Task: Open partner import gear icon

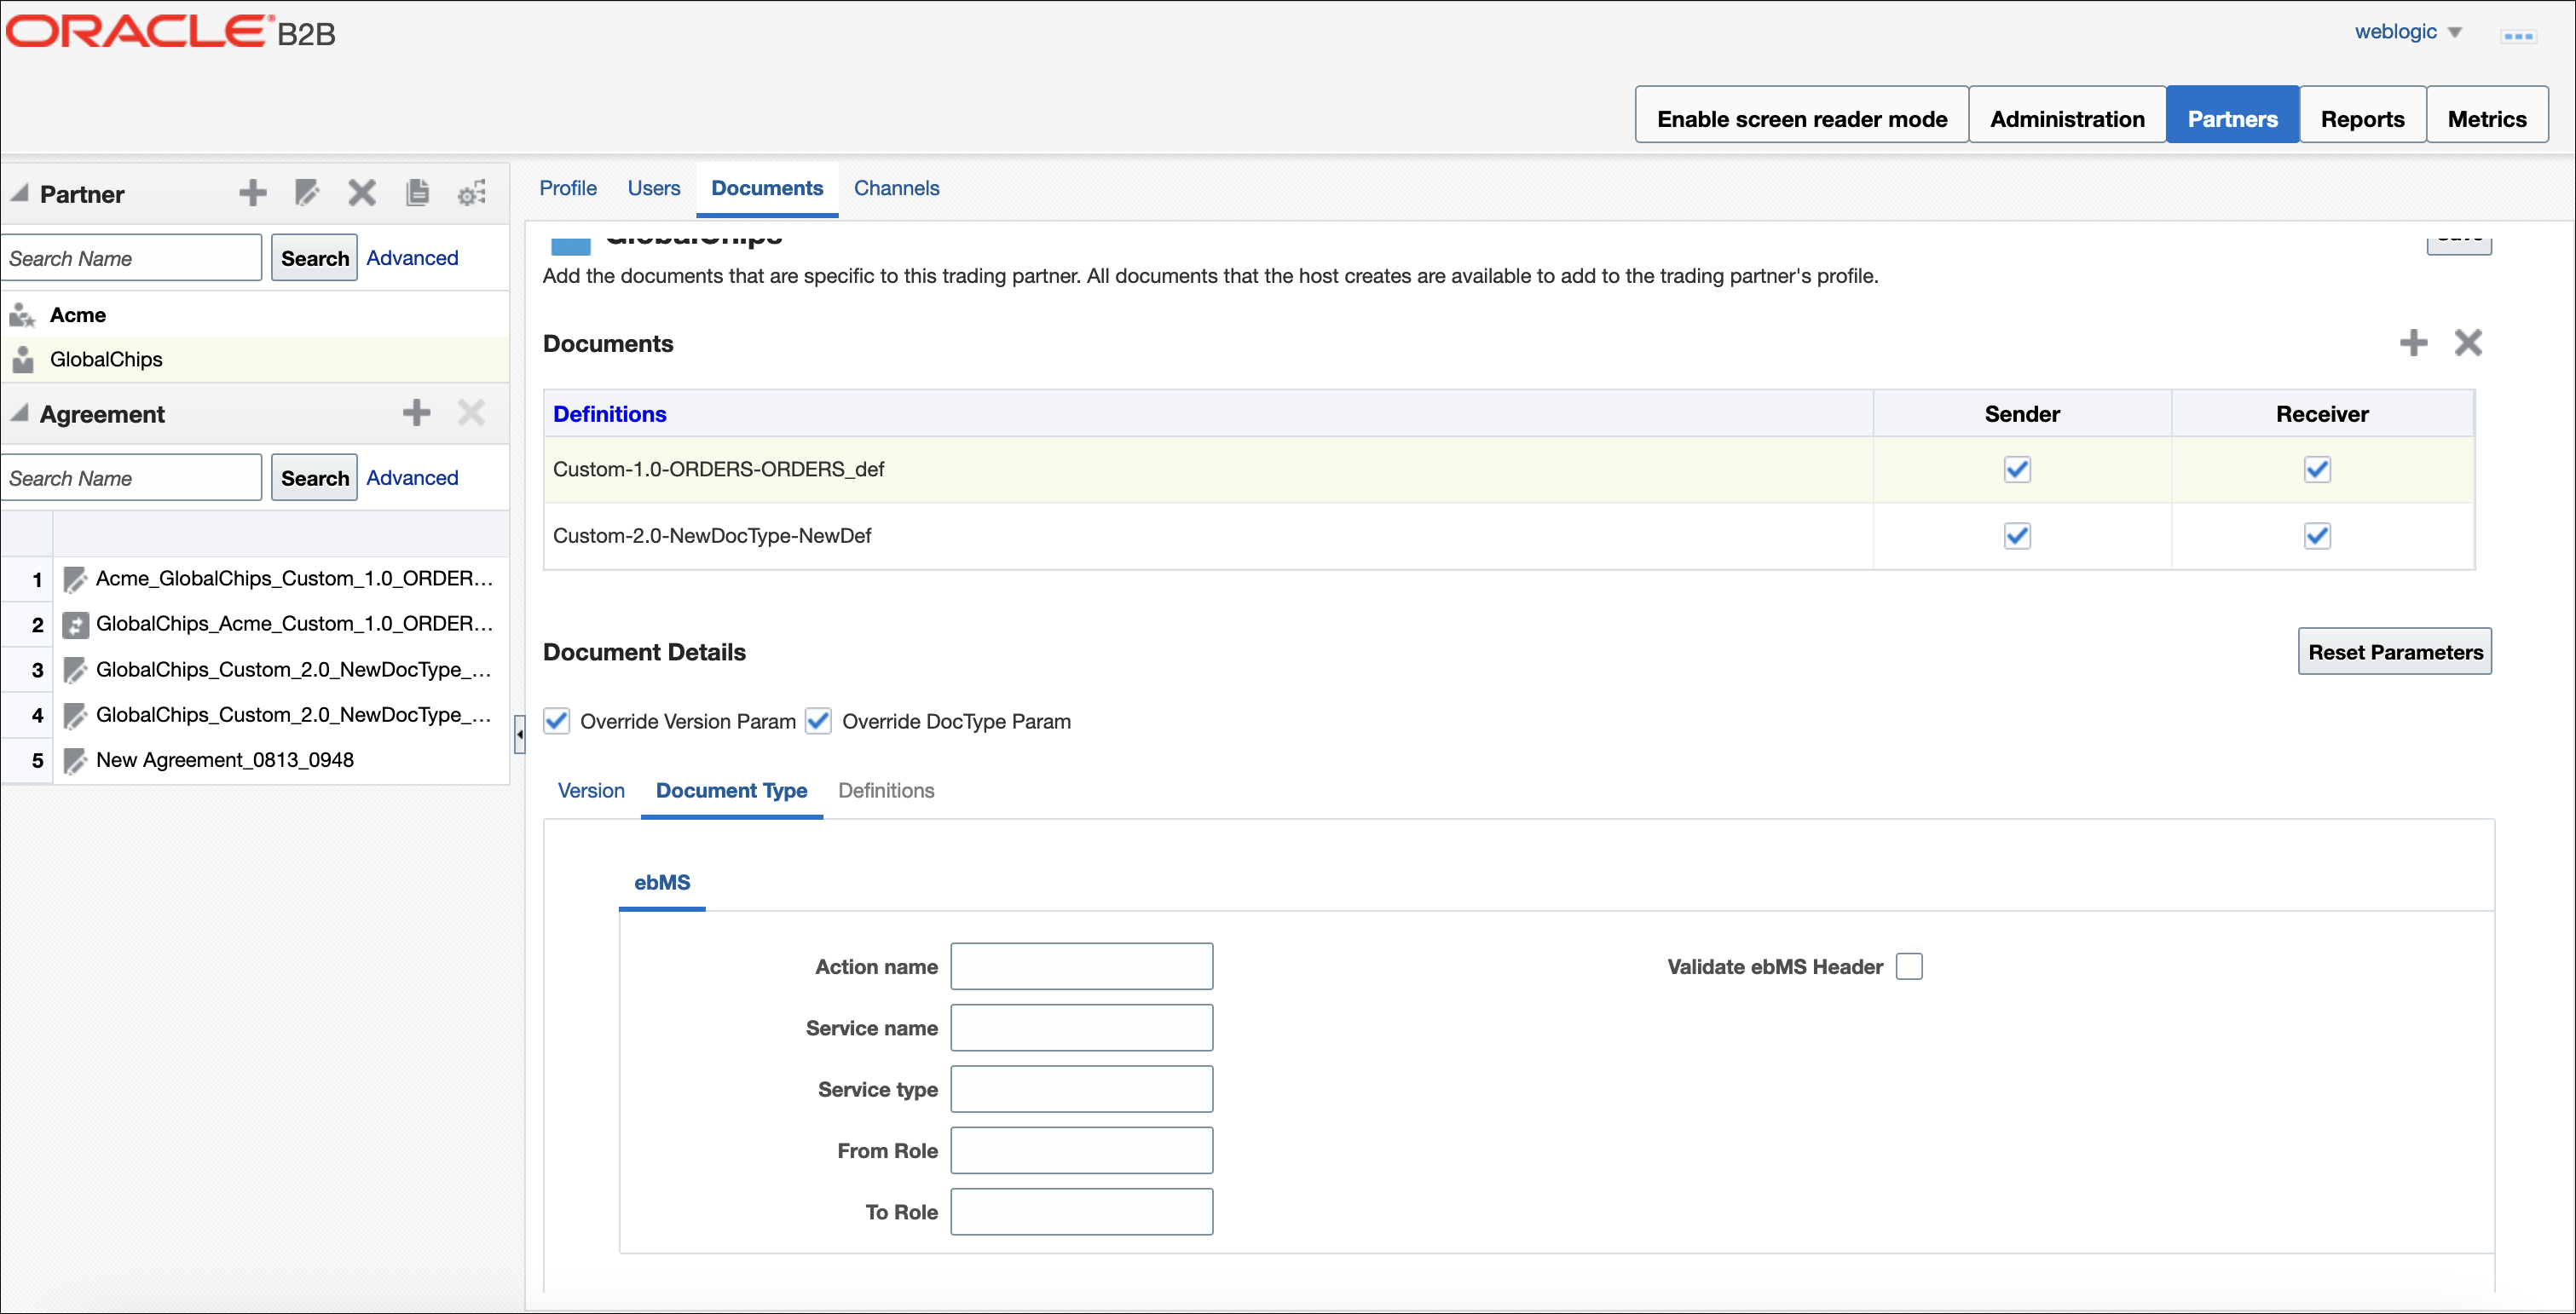Action: pyautogui.click(x=472, y=192)
